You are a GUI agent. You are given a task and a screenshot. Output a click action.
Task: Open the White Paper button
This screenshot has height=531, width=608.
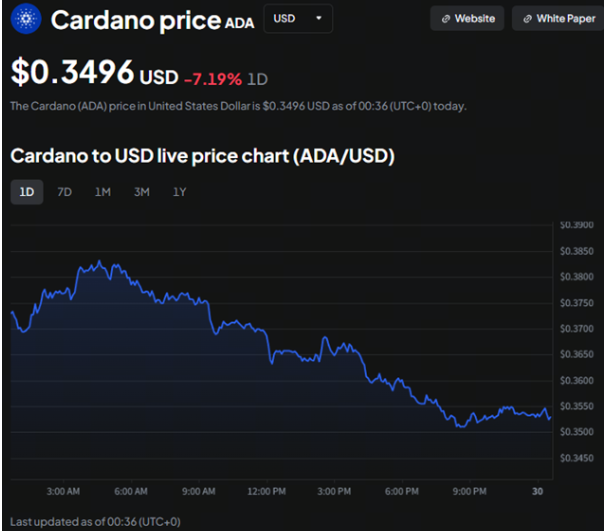557,19
